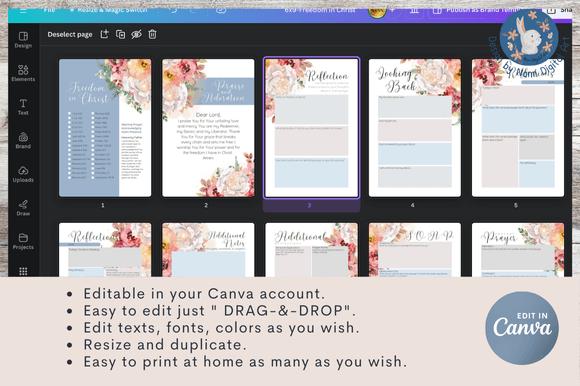
Task: Click the page number 1 label
Action: (103, 205)
